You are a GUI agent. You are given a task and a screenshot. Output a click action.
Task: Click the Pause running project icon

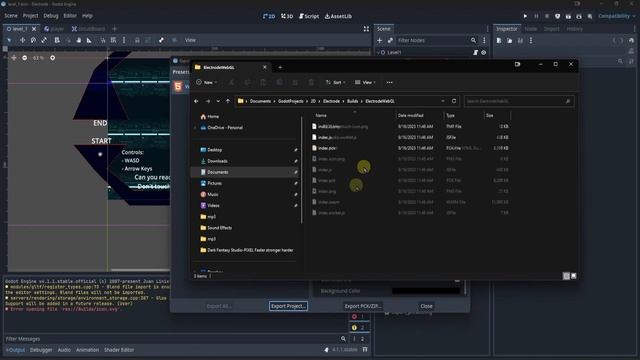[x=536, y=16]
